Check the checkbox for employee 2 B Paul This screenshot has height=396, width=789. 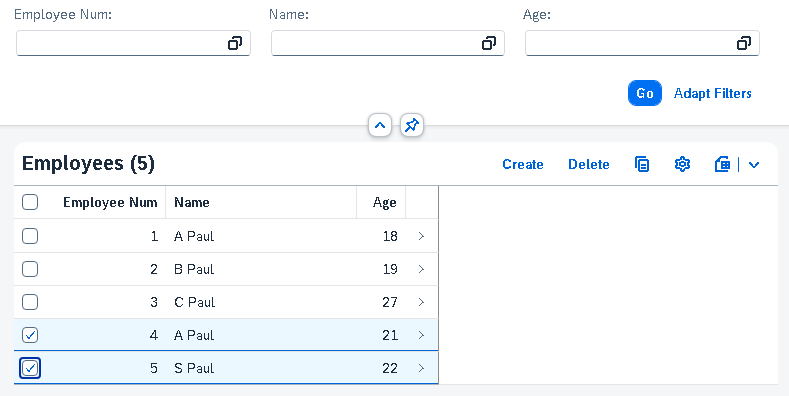click(30, 269)
